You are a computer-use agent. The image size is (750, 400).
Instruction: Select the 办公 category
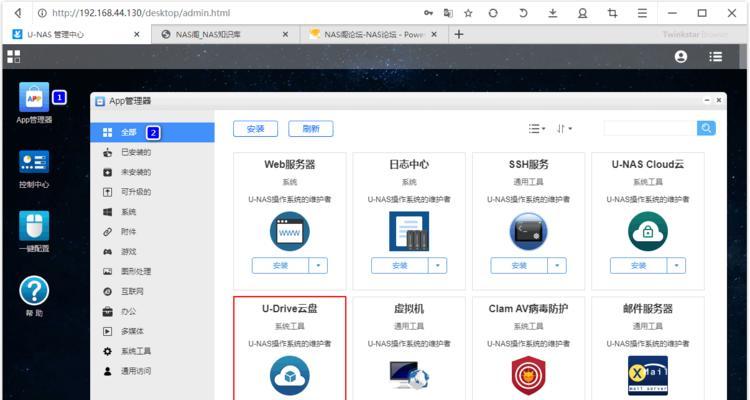(x=152, y=311)
